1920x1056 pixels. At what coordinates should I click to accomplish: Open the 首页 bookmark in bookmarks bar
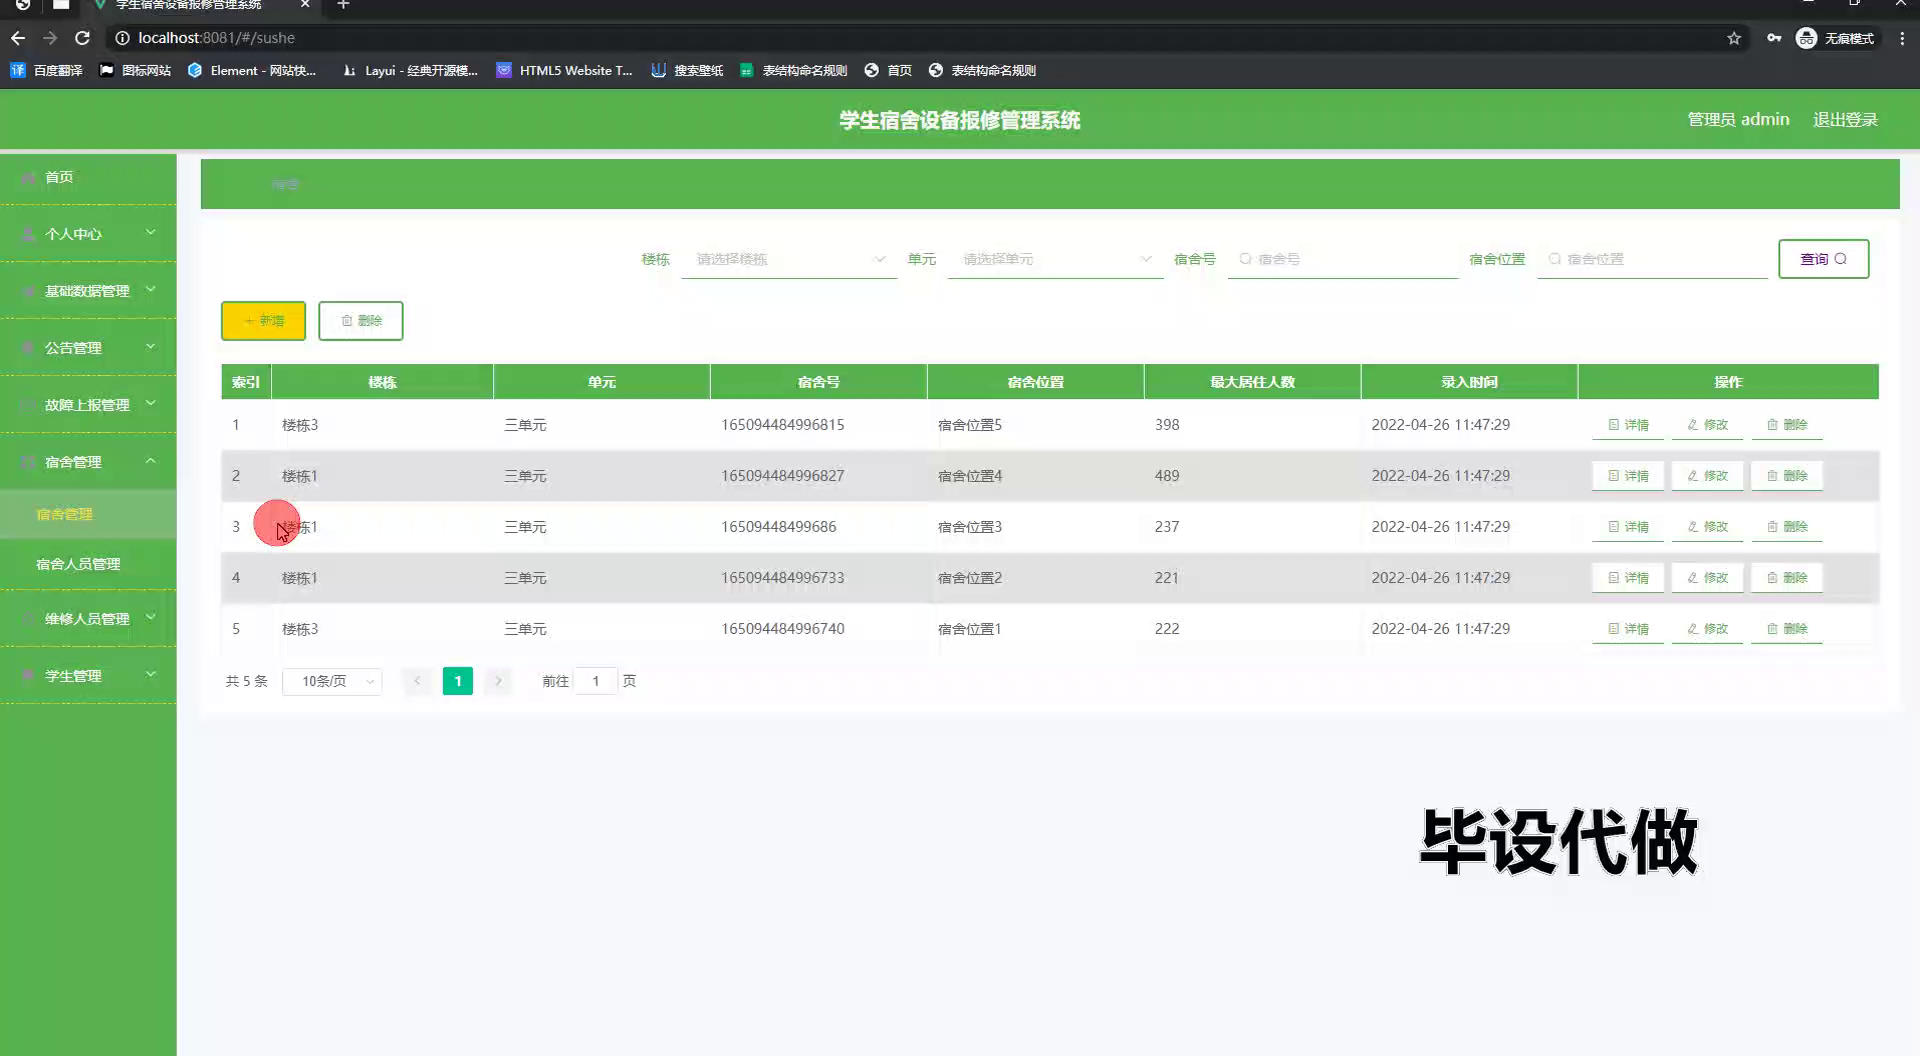tap(888, 70)
